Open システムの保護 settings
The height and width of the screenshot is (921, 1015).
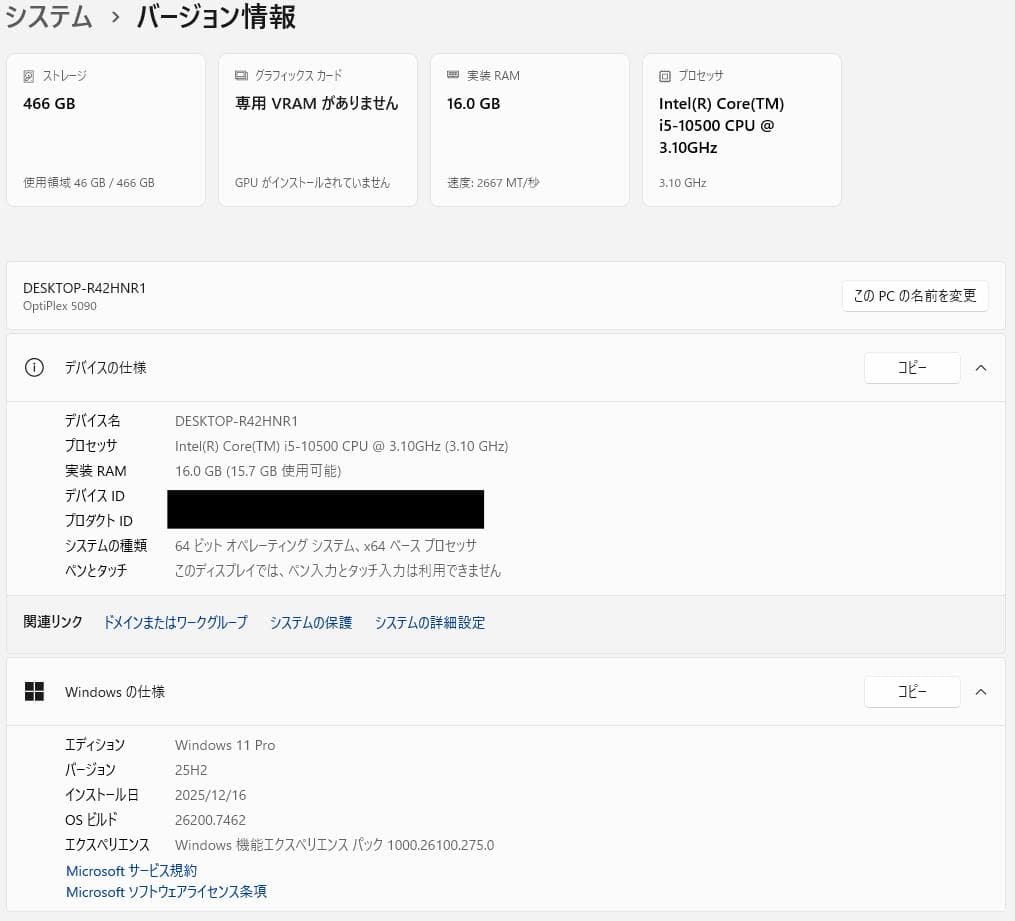(311, 622)
